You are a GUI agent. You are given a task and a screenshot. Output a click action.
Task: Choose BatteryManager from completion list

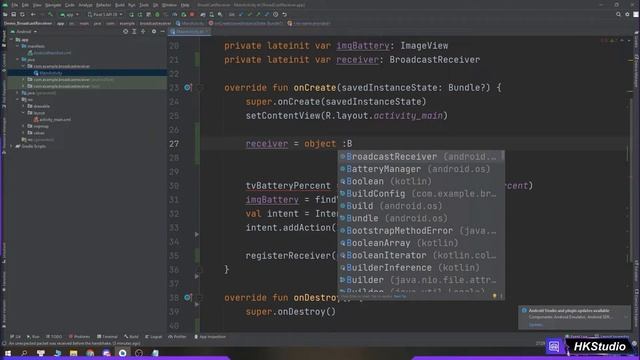421,169
